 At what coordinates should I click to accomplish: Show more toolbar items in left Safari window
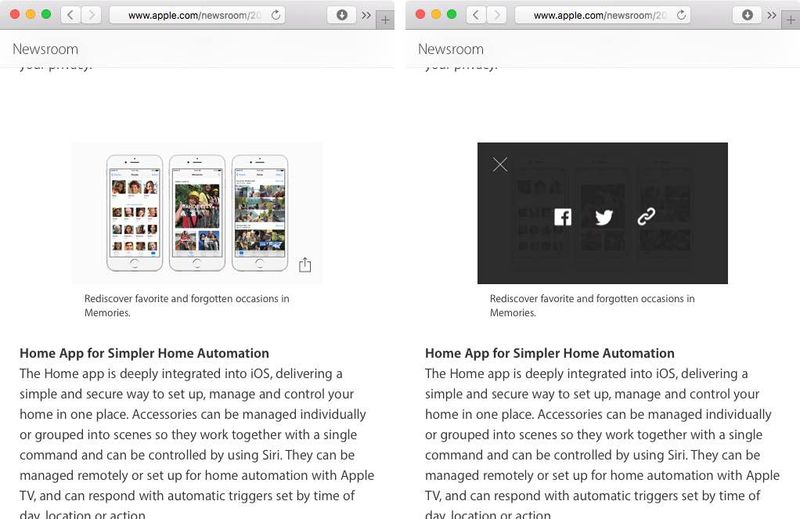366,15
